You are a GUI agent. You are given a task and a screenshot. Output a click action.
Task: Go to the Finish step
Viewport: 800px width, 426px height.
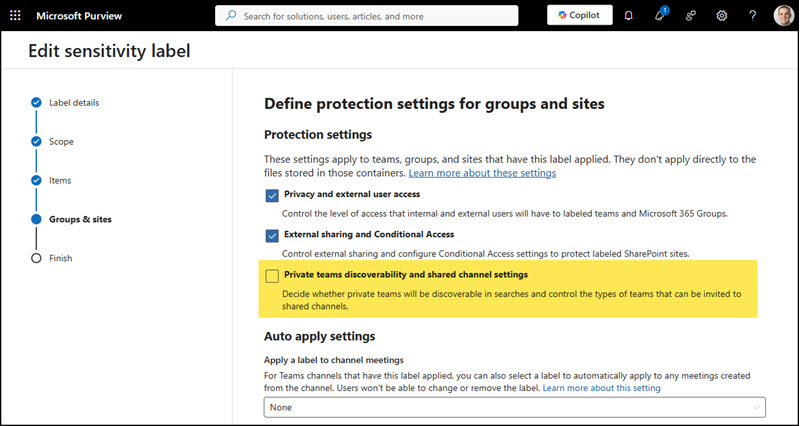click(x=61, y=258)
